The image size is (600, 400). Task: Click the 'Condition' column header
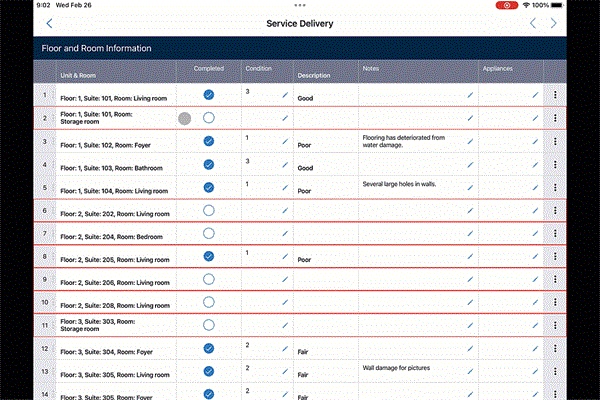tap(258, 69)
